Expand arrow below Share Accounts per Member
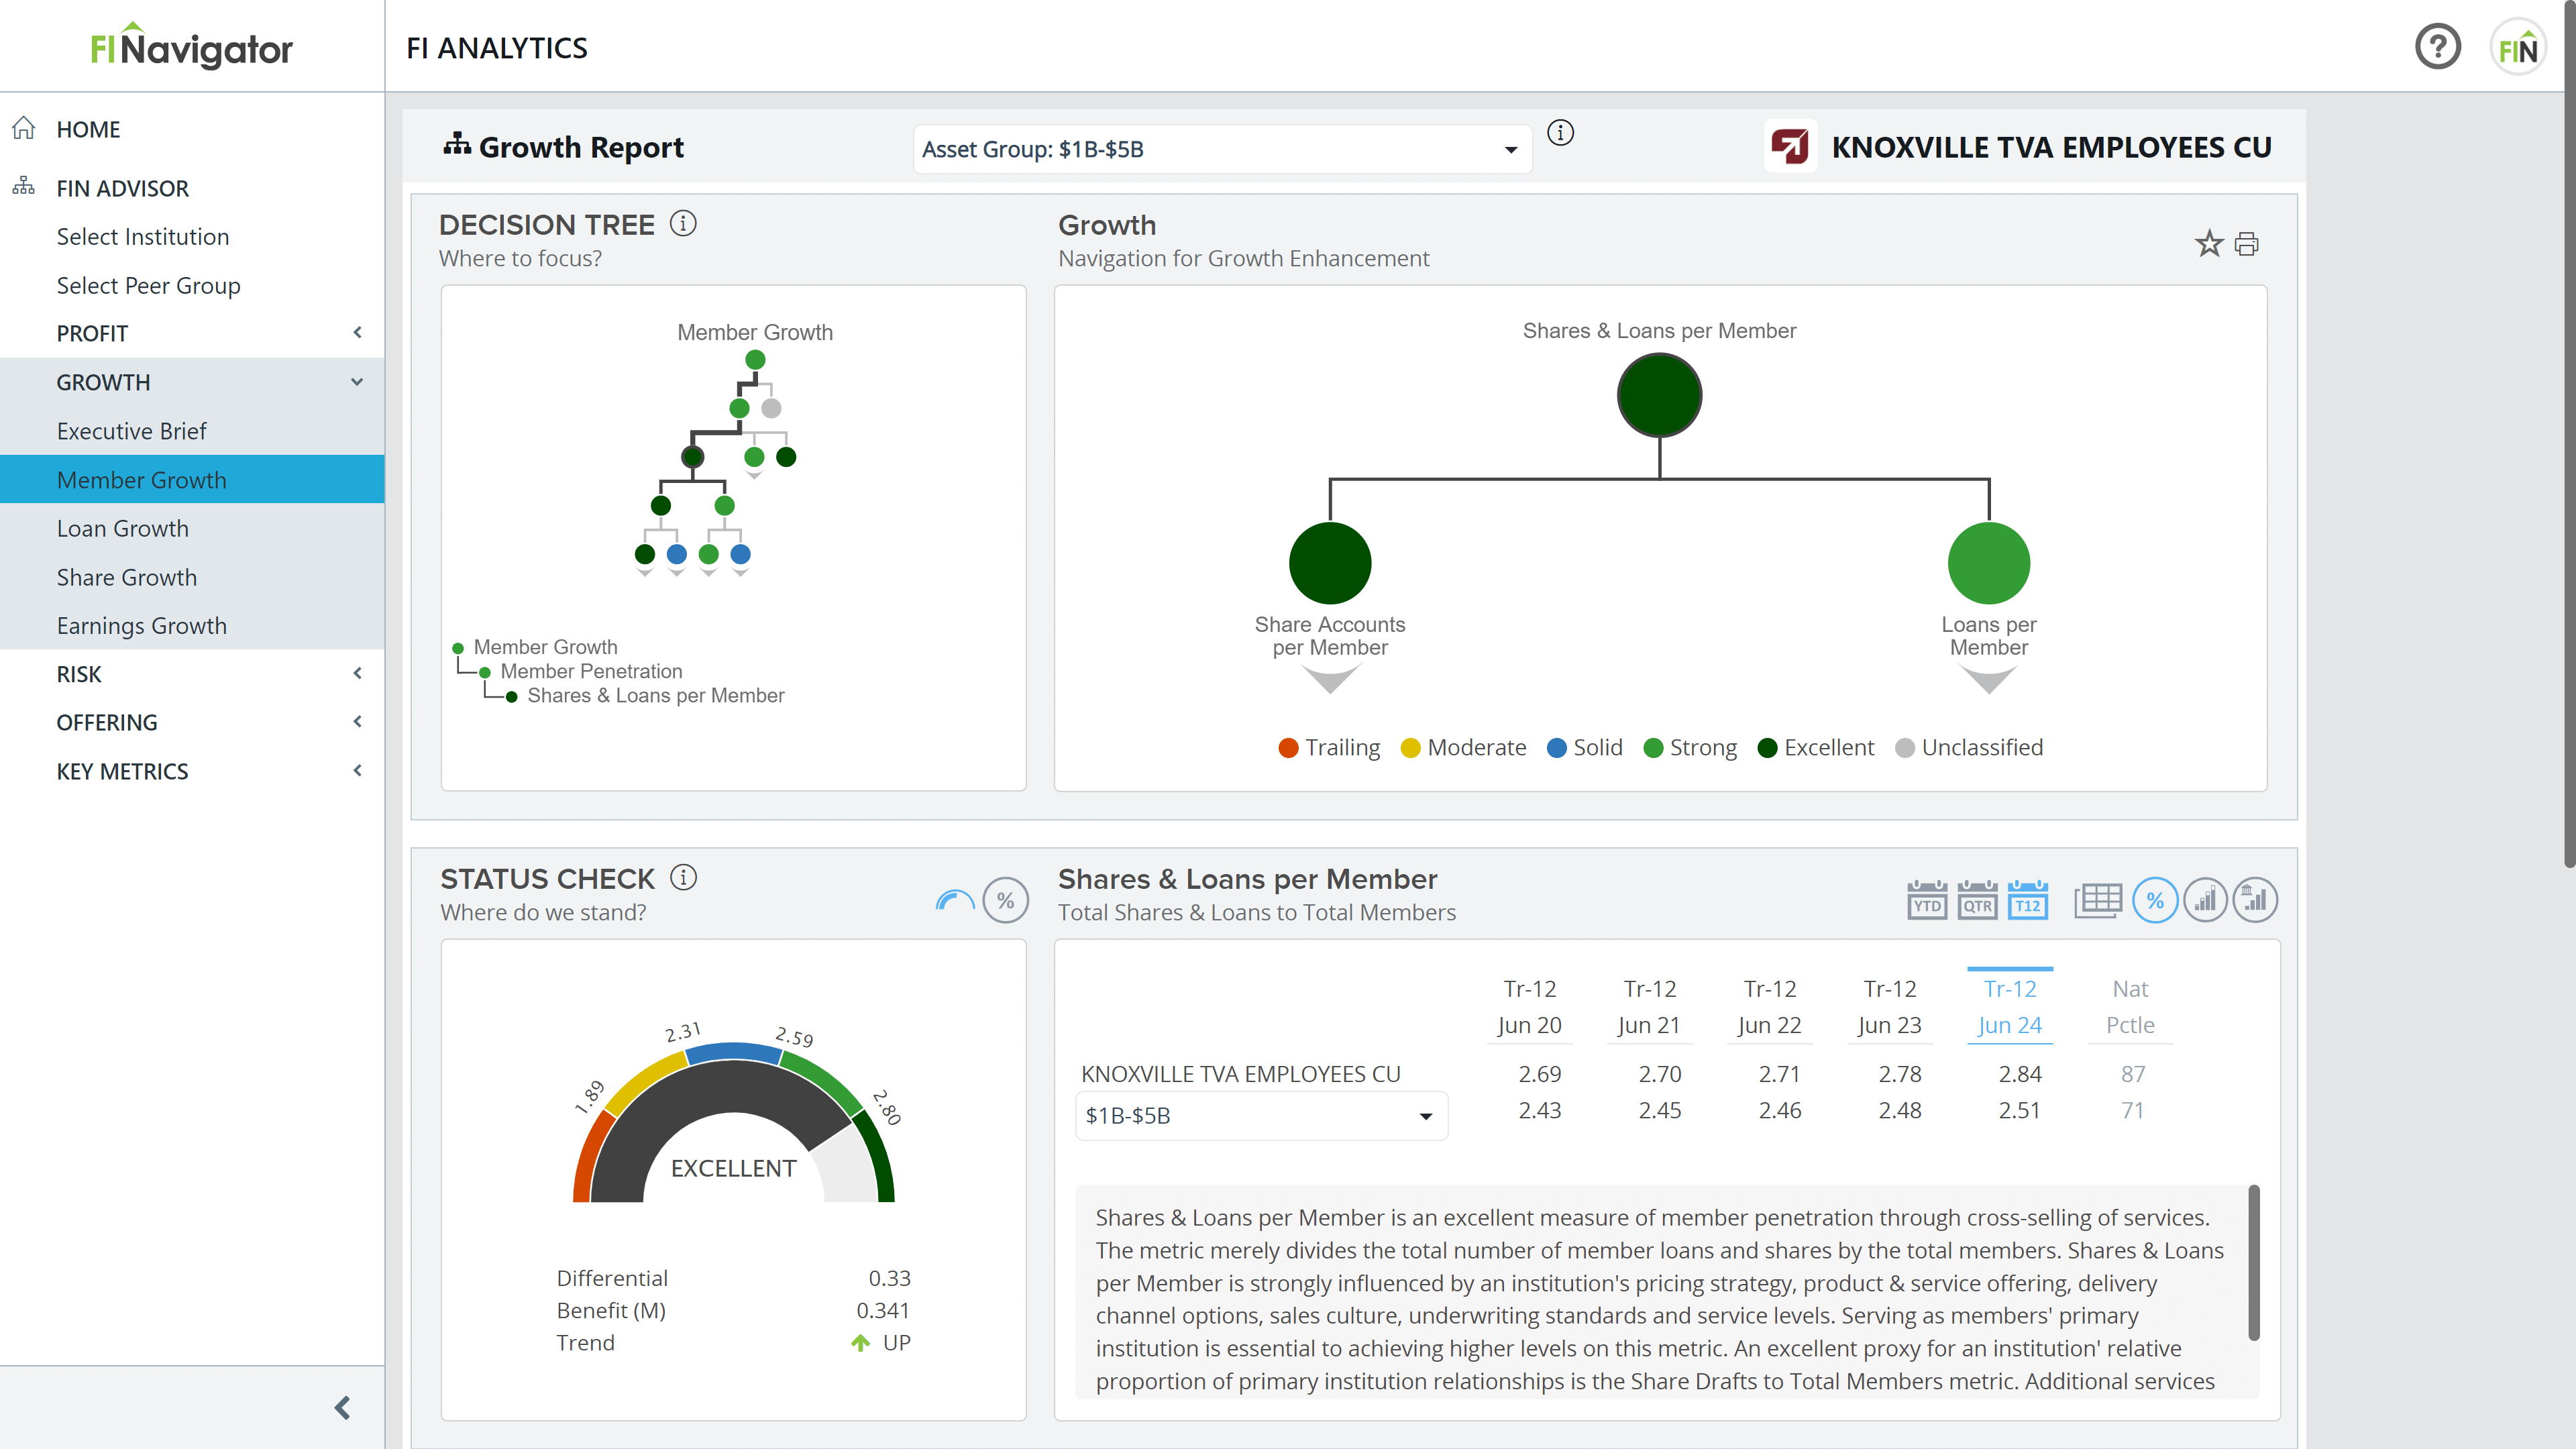This screenshot has height=1449, width=2576. pyautogui.click(x=1330, y=681)
